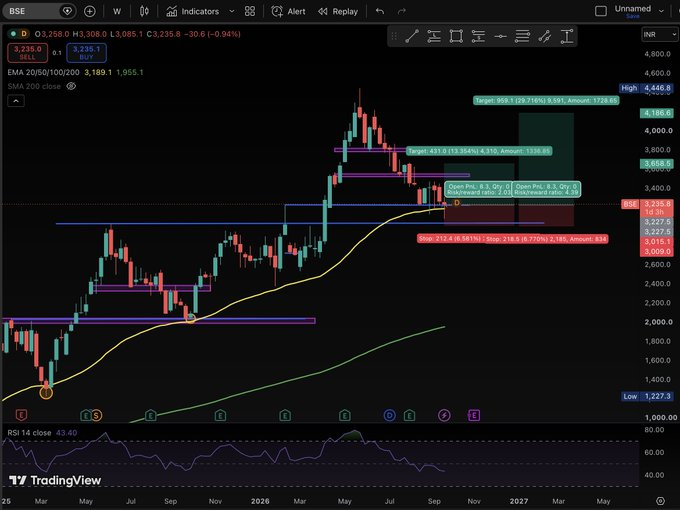Open the layout setup square icon
The height and width of the screenshot is (510, 680).
pyautogui.click(x=601, y=11)
